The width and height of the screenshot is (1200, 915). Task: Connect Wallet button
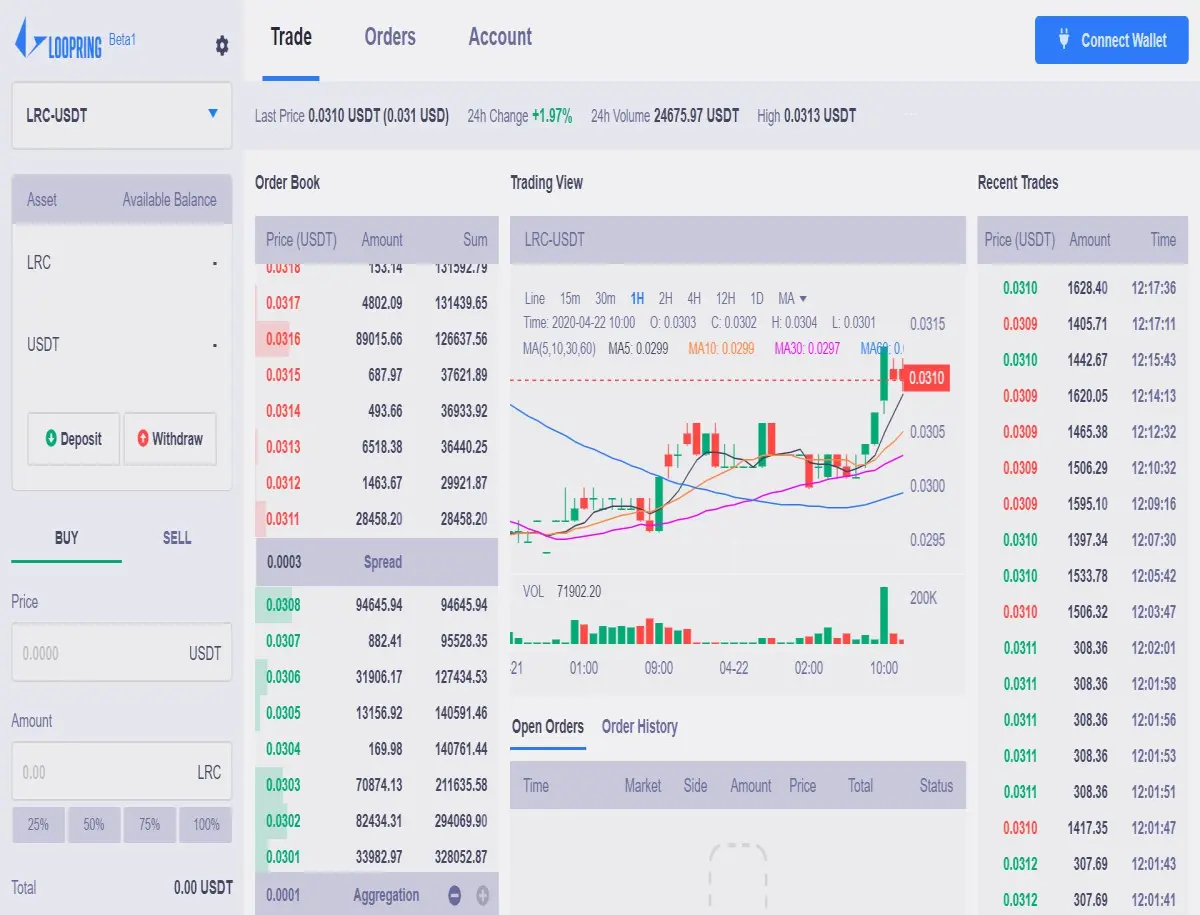click(x=1111, y=40)
